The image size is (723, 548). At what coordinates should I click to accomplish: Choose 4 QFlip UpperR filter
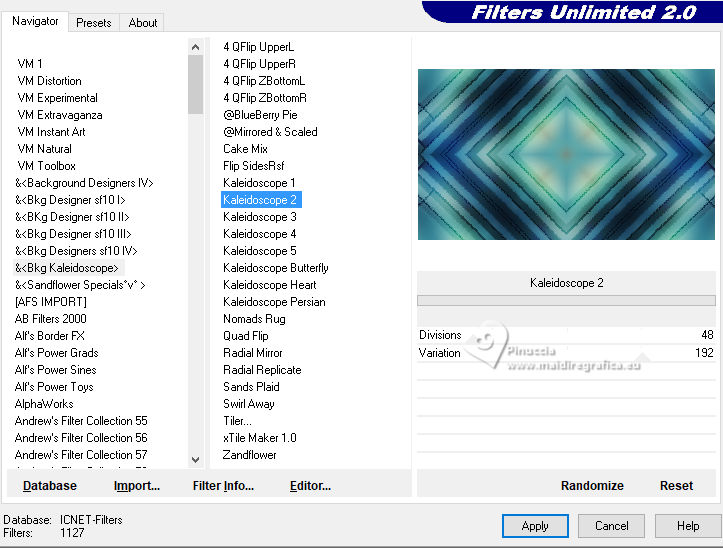click(x=260, y=64)
